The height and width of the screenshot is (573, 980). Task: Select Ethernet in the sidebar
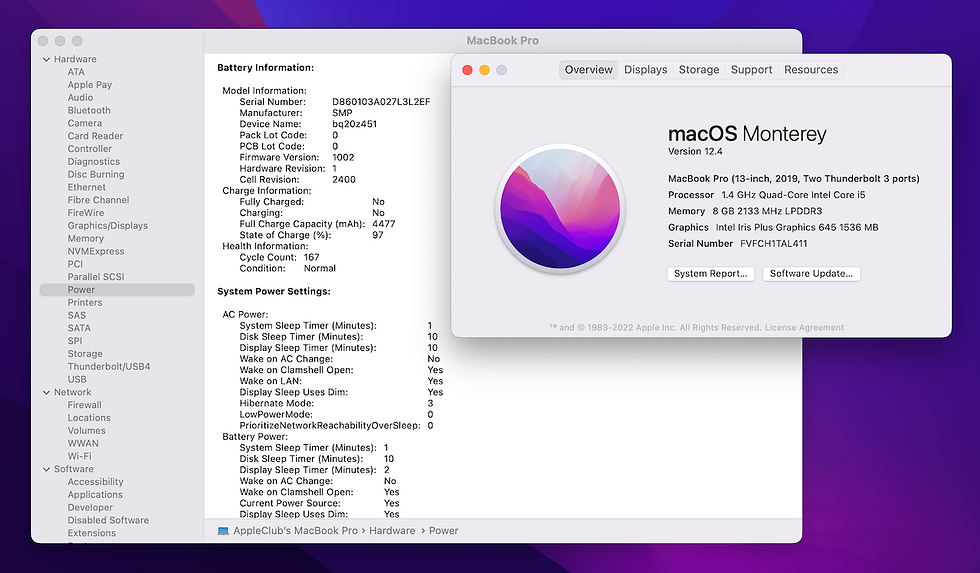click(x=86, y=187)
